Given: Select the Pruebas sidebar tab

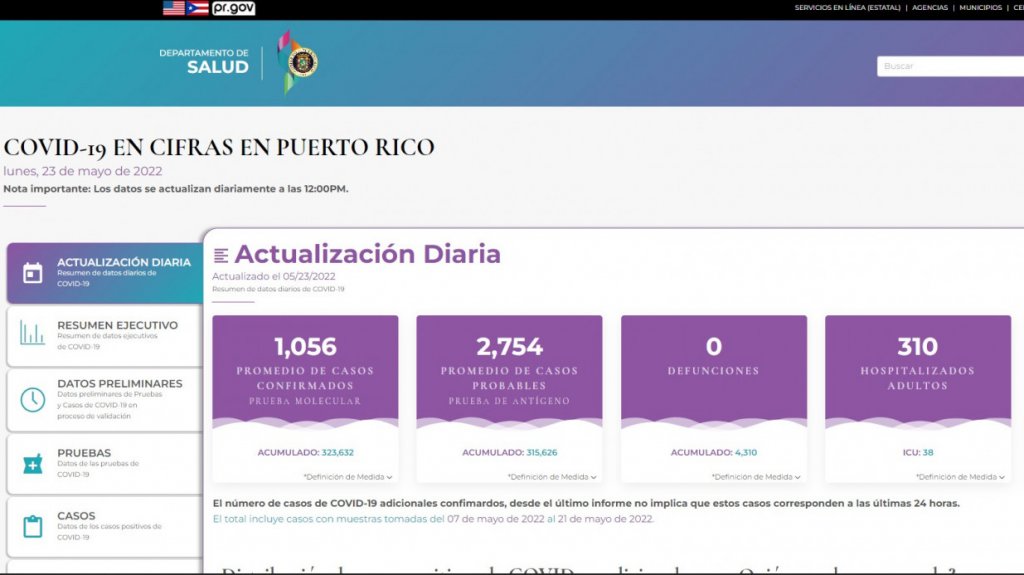Looking at the screenshot, I should (x=105, y=464).
